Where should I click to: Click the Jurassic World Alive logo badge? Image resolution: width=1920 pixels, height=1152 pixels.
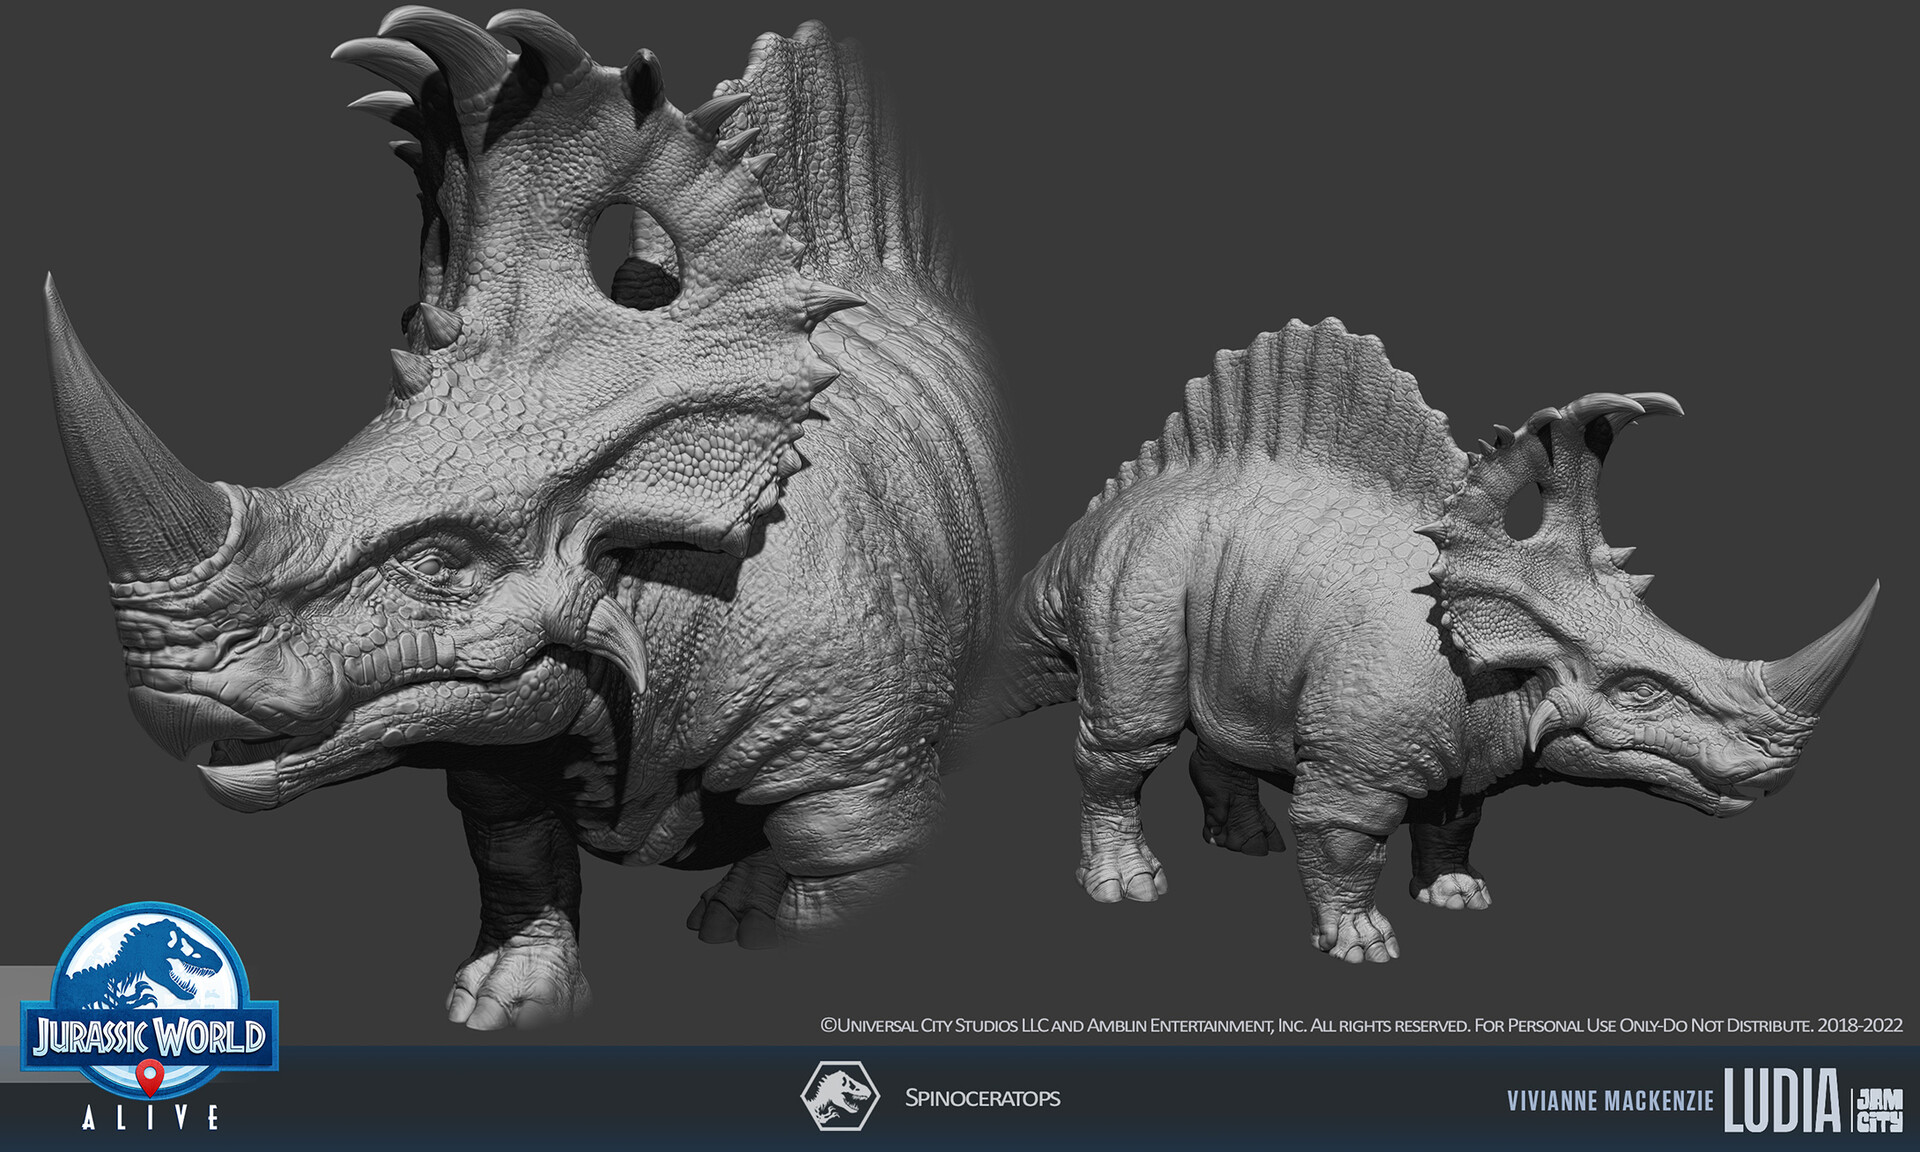pyautogui.click(x=150, y=1005)
